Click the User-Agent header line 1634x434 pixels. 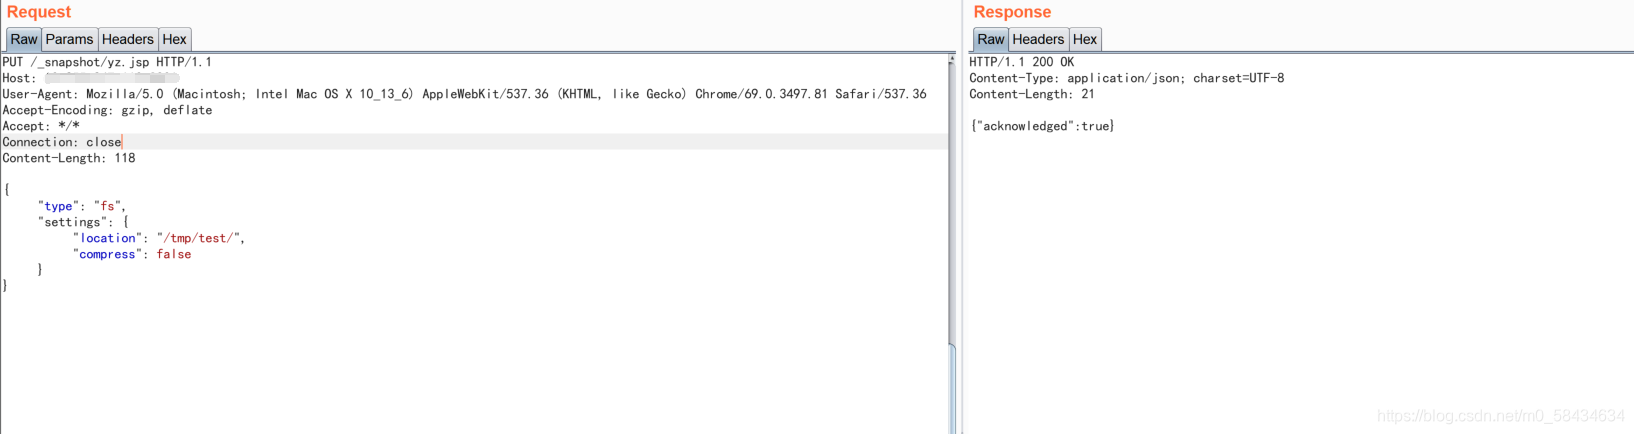(x=464, y=94)
